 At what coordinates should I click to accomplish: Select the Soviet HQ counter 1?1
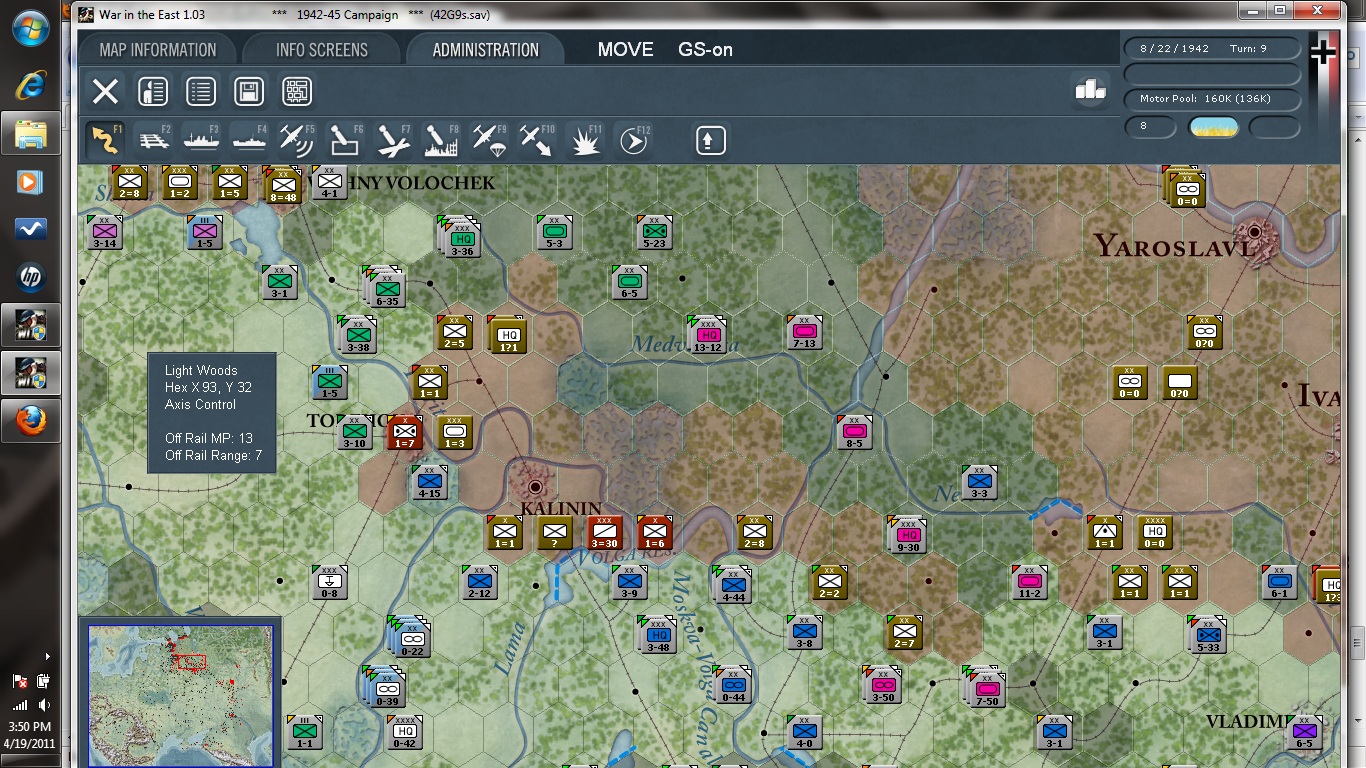(x=508, y=335)
